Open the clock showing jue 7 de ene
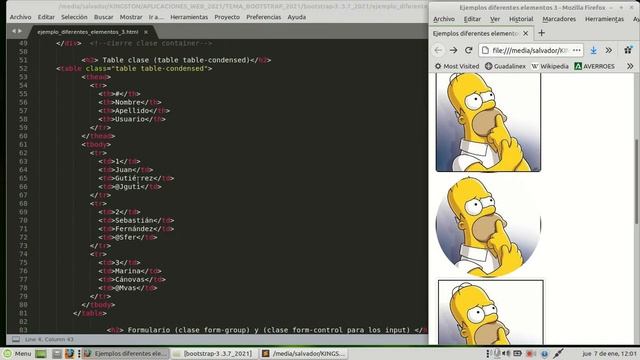This screenshot has height=360, width=640. [610, 353]
